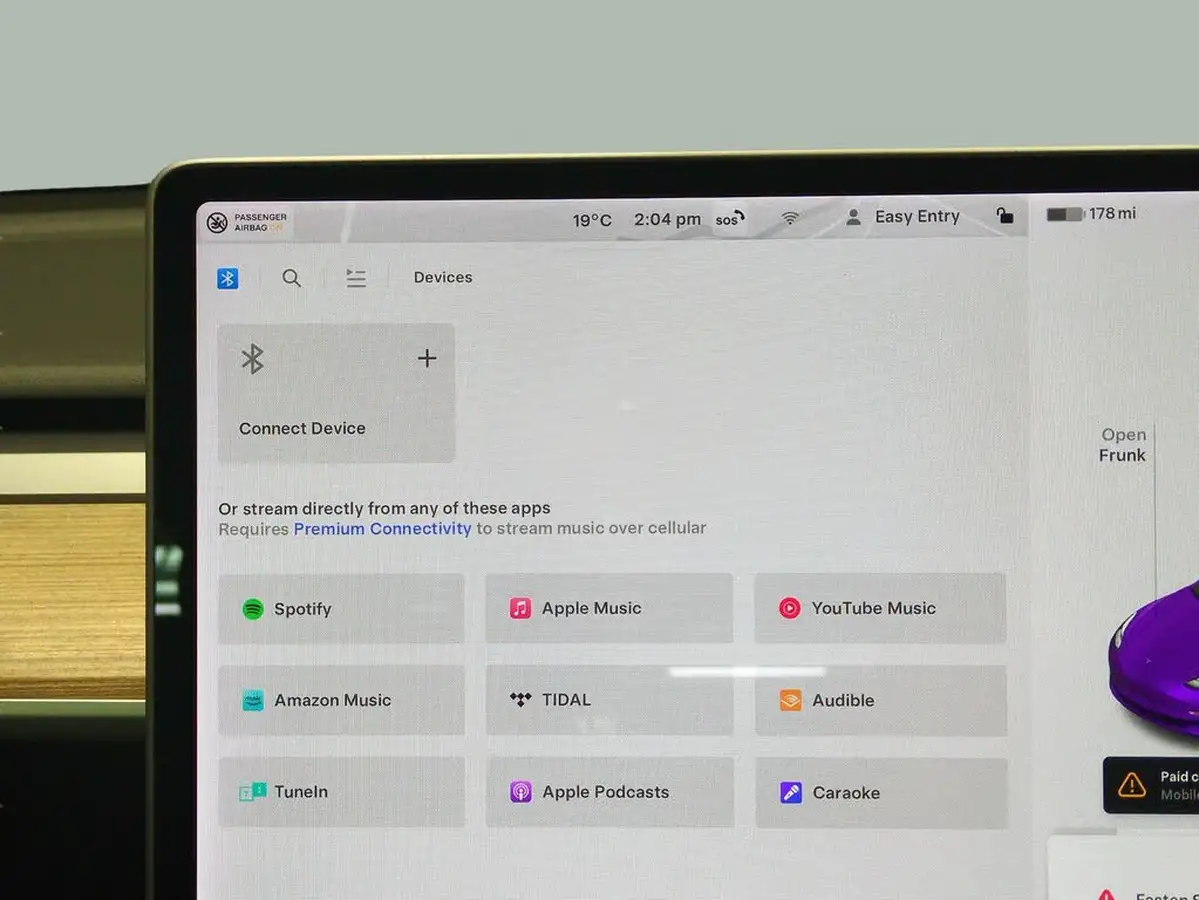Launch Apple Music app
1199x900 pixels.
point(609,608)
